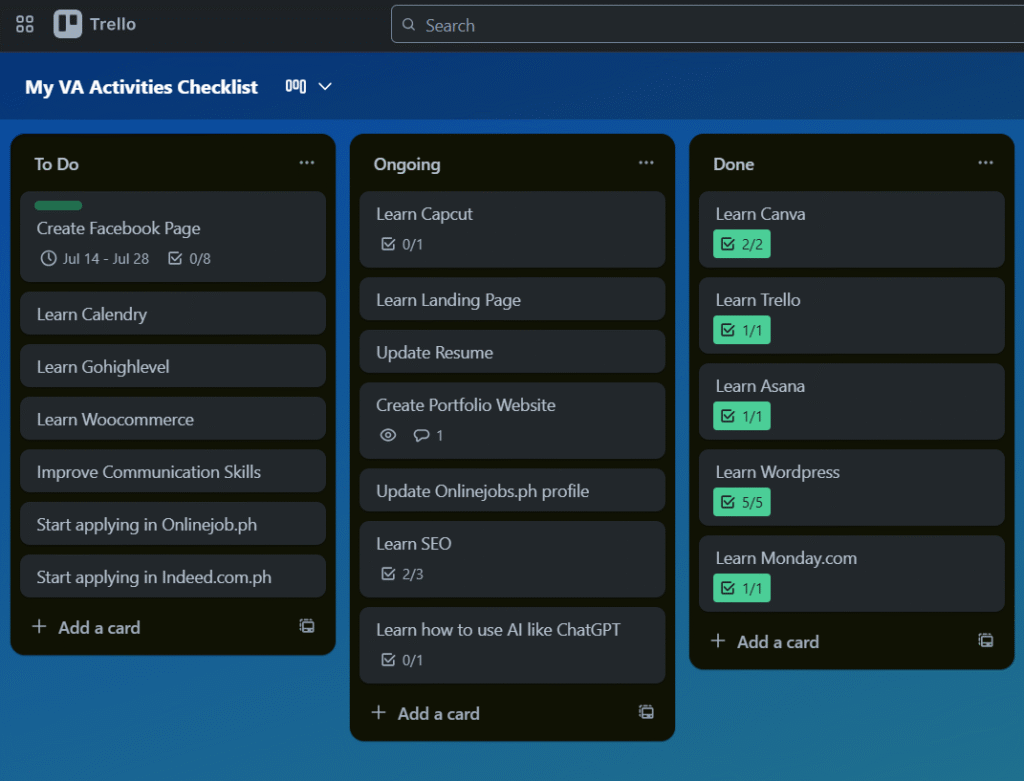
Task: Click the Ongoing list title
Action: 407,165
